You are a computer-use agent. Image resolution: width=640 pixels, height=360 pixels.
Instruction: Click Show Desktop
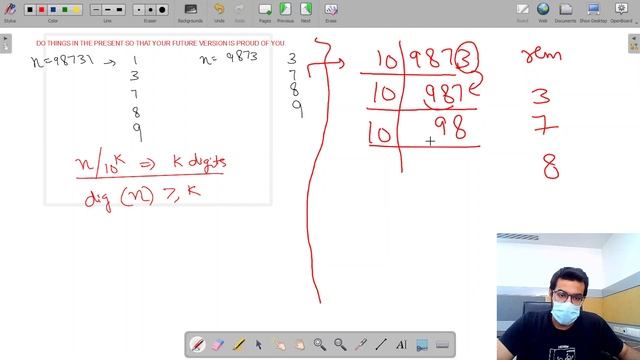(593, 12)
